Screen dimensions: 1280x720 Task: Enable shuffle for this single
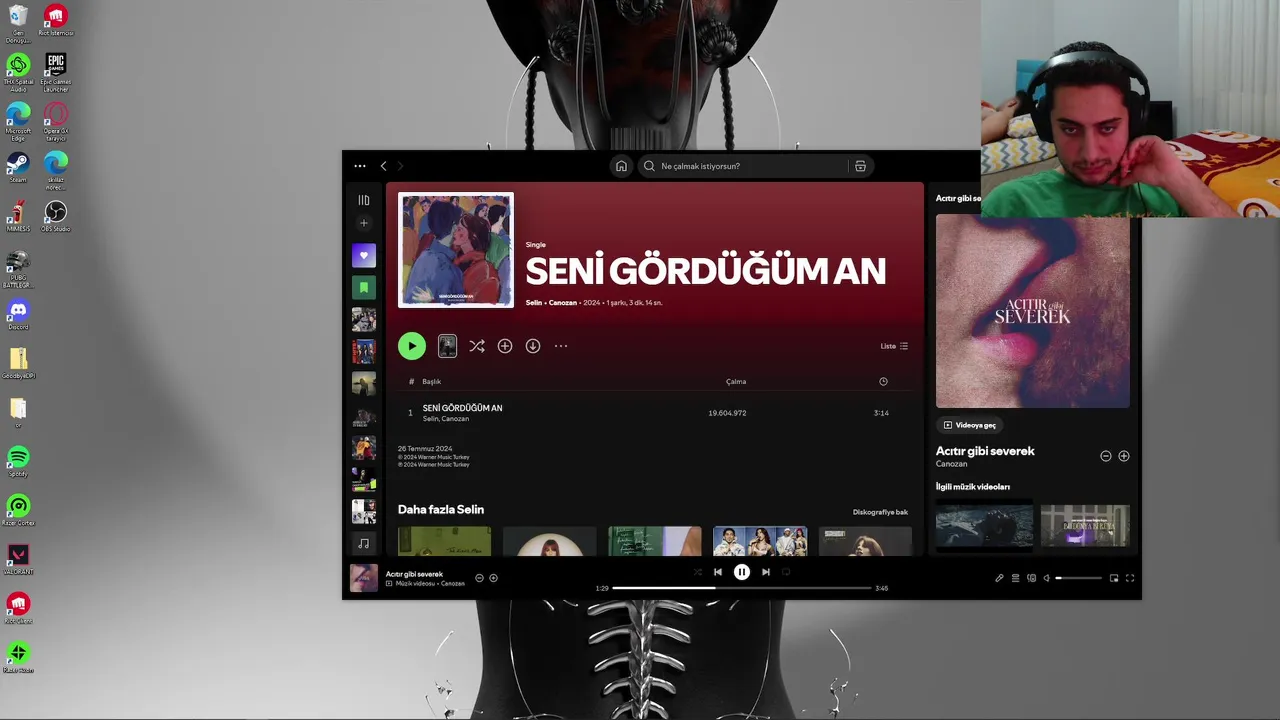477,346
